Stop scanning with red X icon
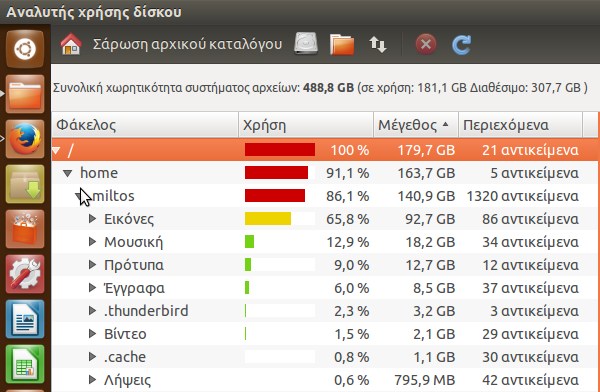 (426, 44)
